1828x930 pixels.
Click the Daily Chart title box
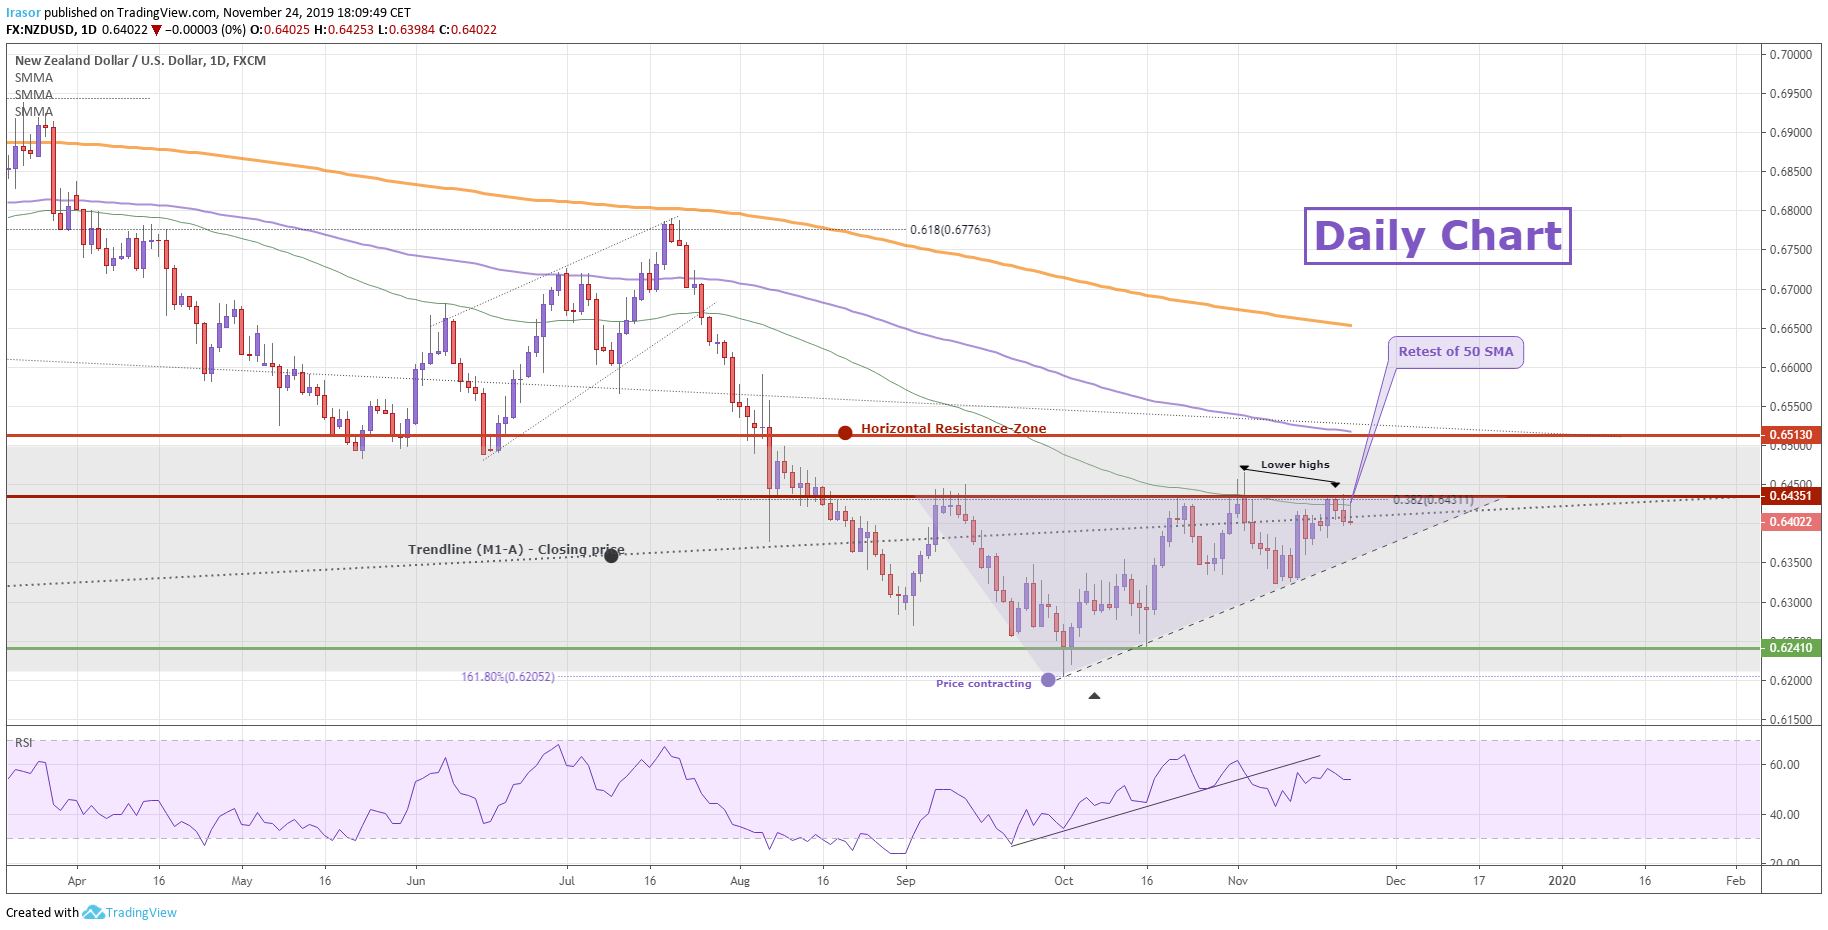(x=1437, y=236)
